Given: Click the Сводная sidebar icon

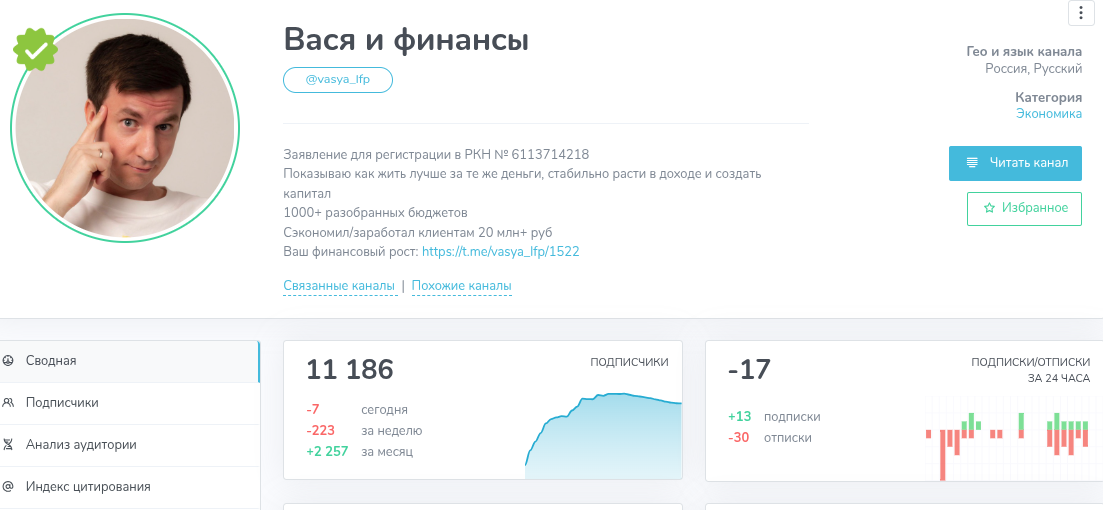Looking at the screenshot, I should [x=8, y=361].
